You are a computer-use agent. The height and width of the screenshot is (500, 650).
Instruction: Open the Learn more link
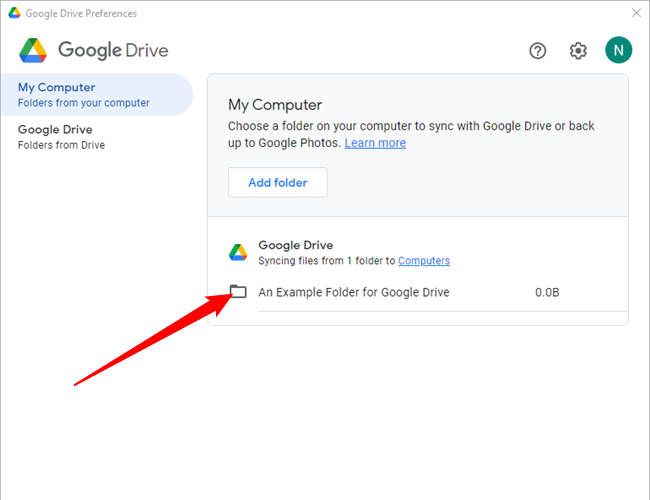pos(375,143)
